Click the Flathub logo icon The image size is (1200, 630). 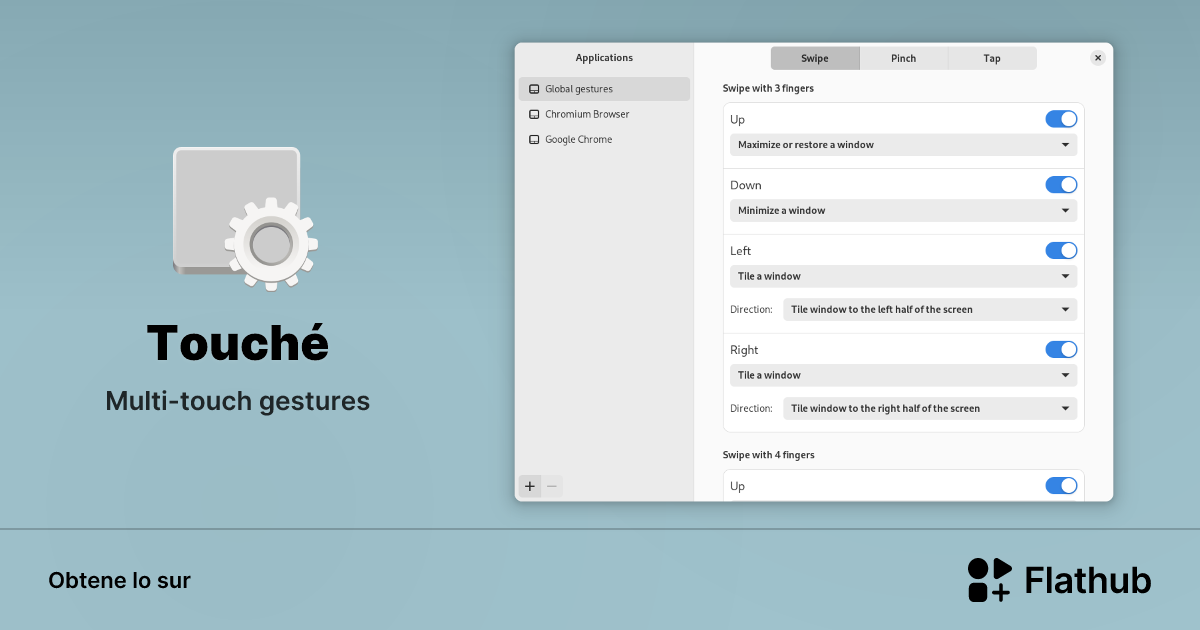[988, 579]
